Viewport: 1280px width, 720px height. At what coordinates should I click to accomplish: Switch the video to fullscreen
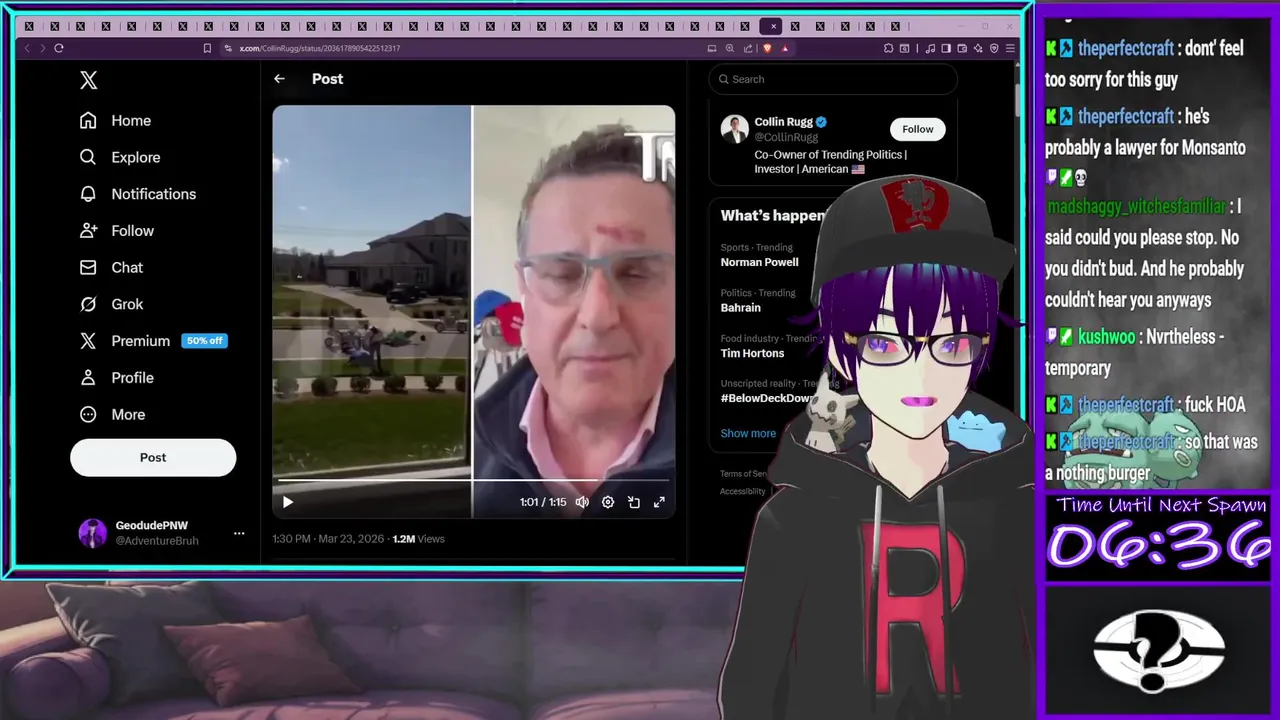point(659,502)
